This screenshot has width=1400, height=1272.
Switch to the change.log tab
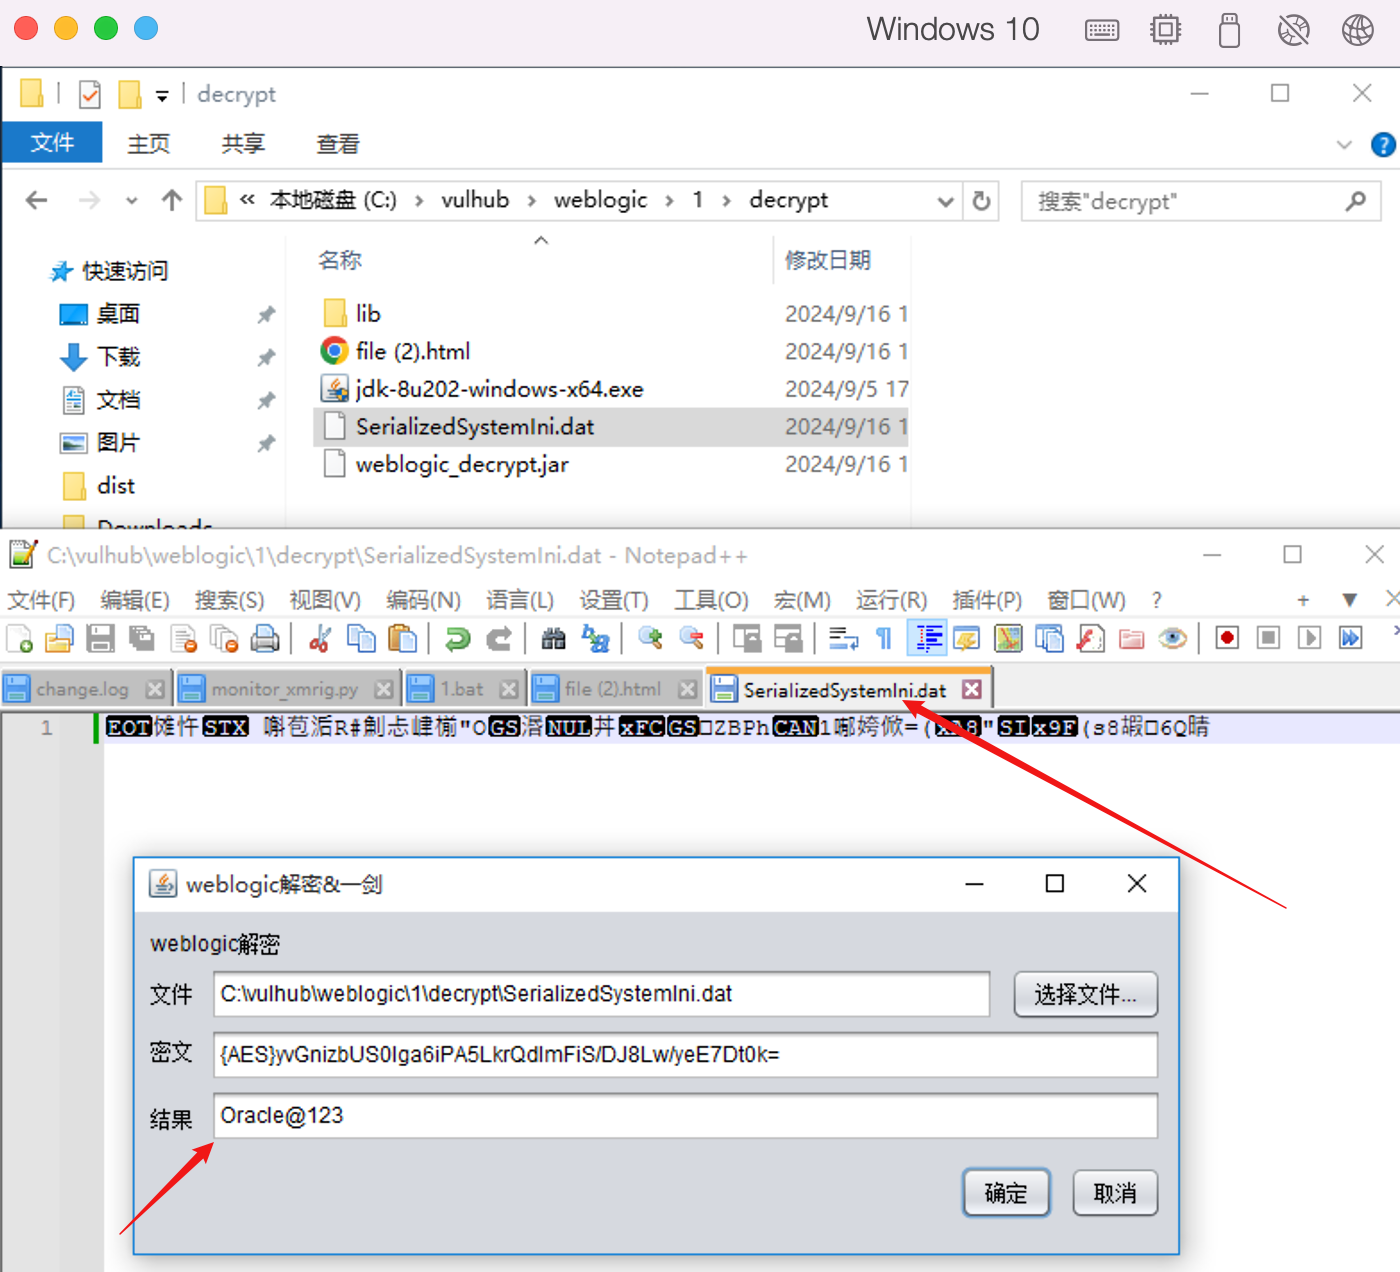click(x=80, y=687)
